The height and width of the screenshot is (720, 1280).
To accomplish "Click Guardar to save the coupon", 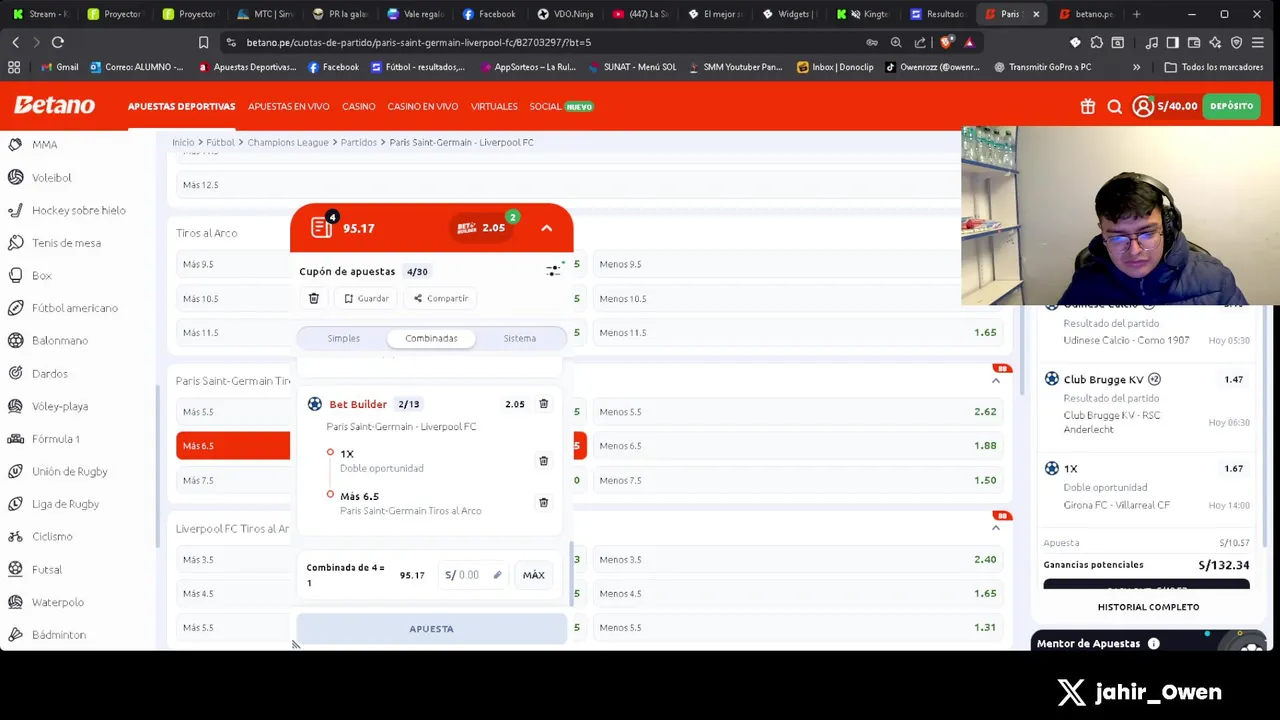I will tap(366, 298).
